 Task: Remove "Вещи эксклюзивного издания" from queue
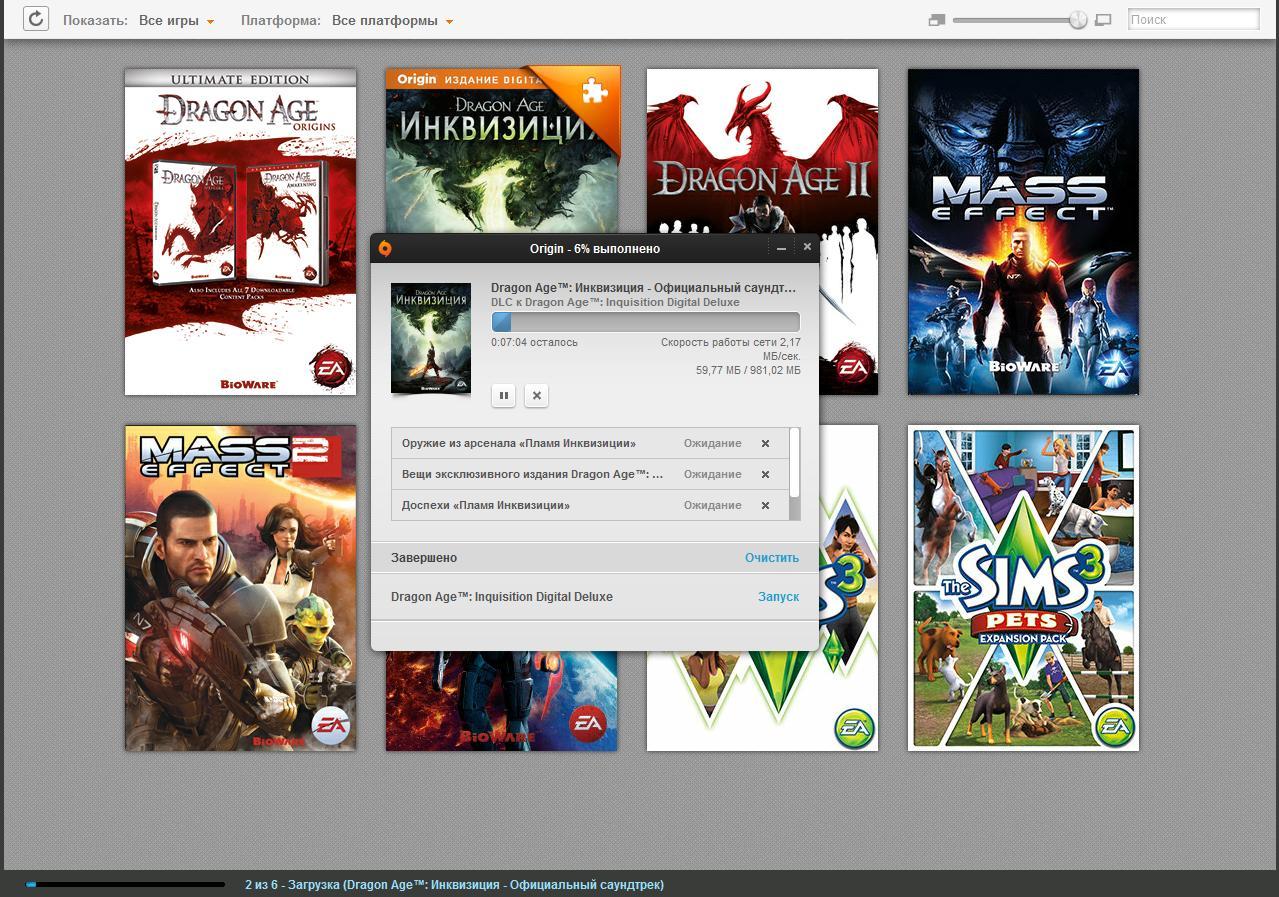click(765, 474)
